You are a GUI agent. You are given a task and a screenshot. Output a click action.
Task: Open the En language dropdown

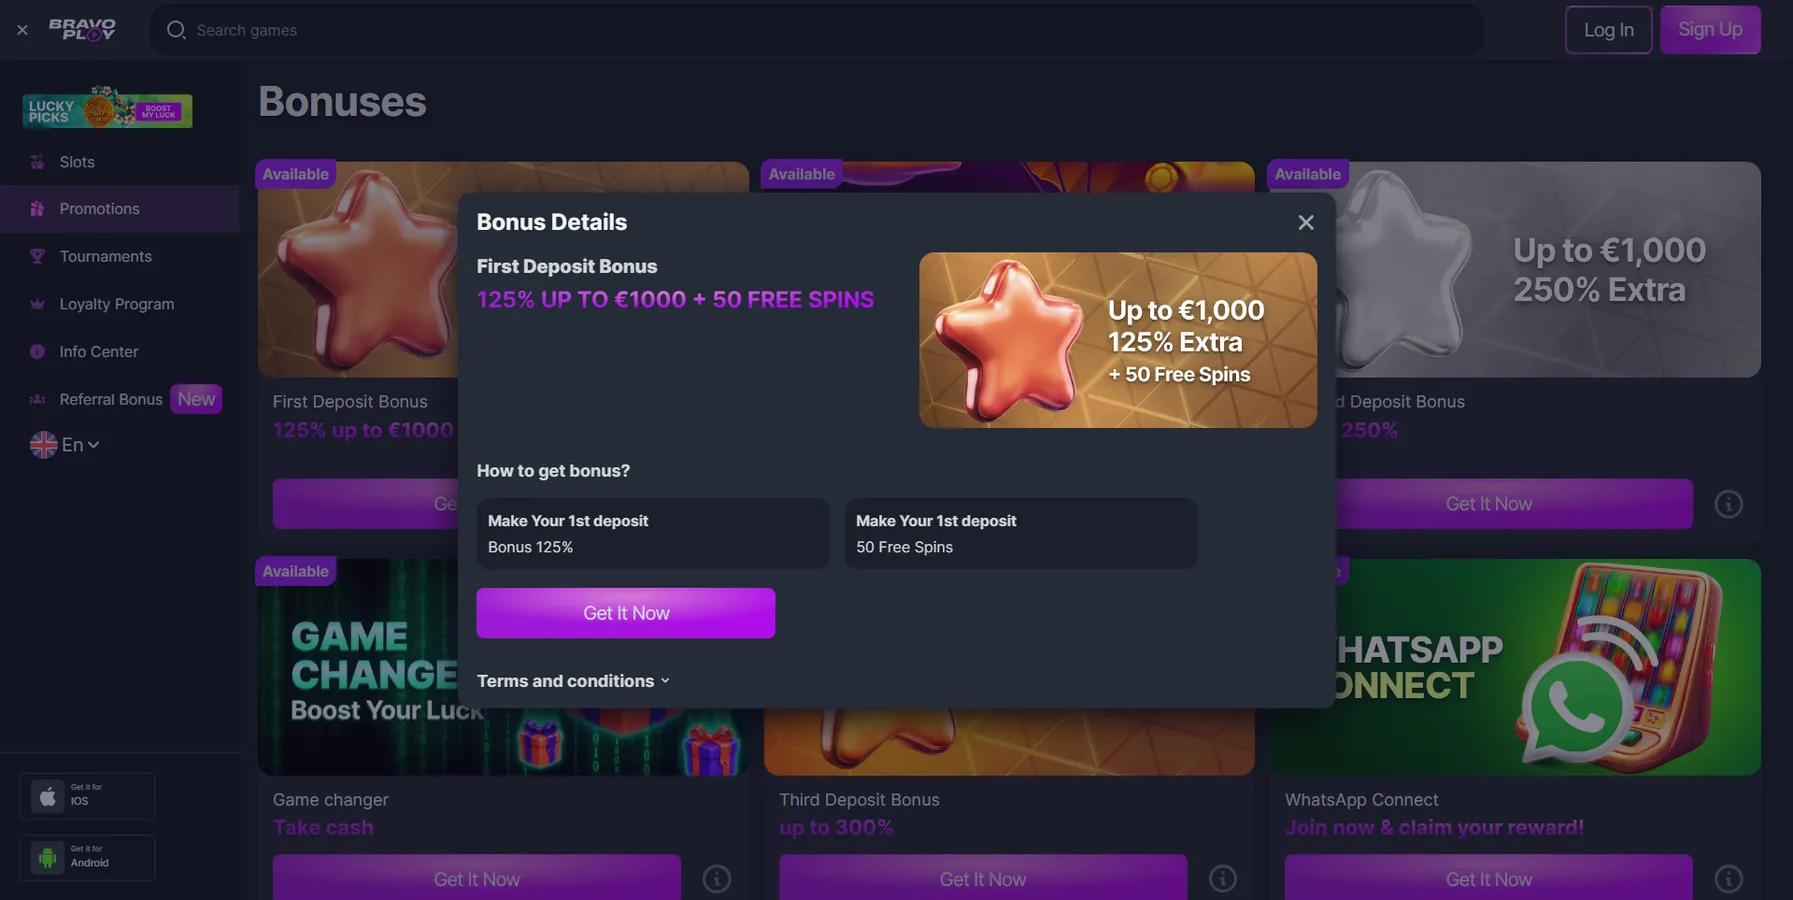click(x=65, y=445)
